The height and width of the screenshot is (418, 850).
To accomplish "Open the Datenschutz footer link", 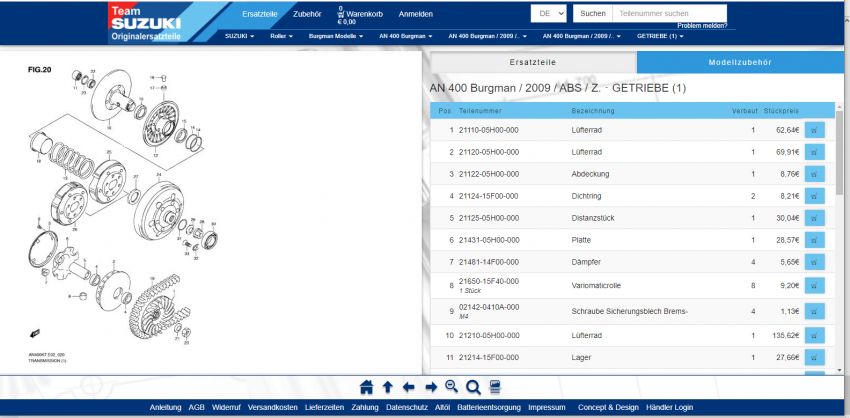I will coord(407,407).
